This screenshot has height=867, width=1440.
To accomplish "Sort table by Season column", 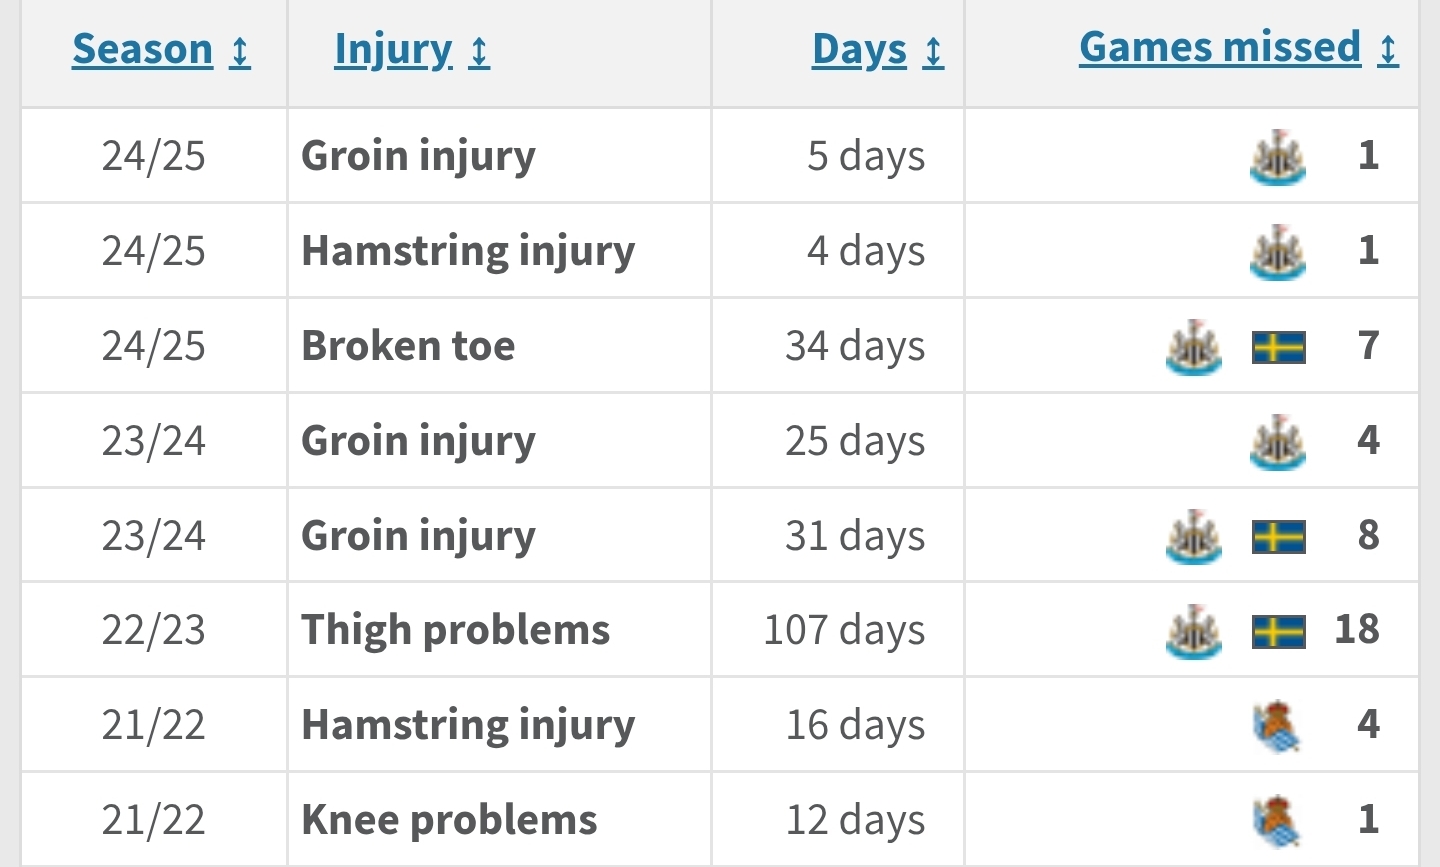I will [142, 49].
